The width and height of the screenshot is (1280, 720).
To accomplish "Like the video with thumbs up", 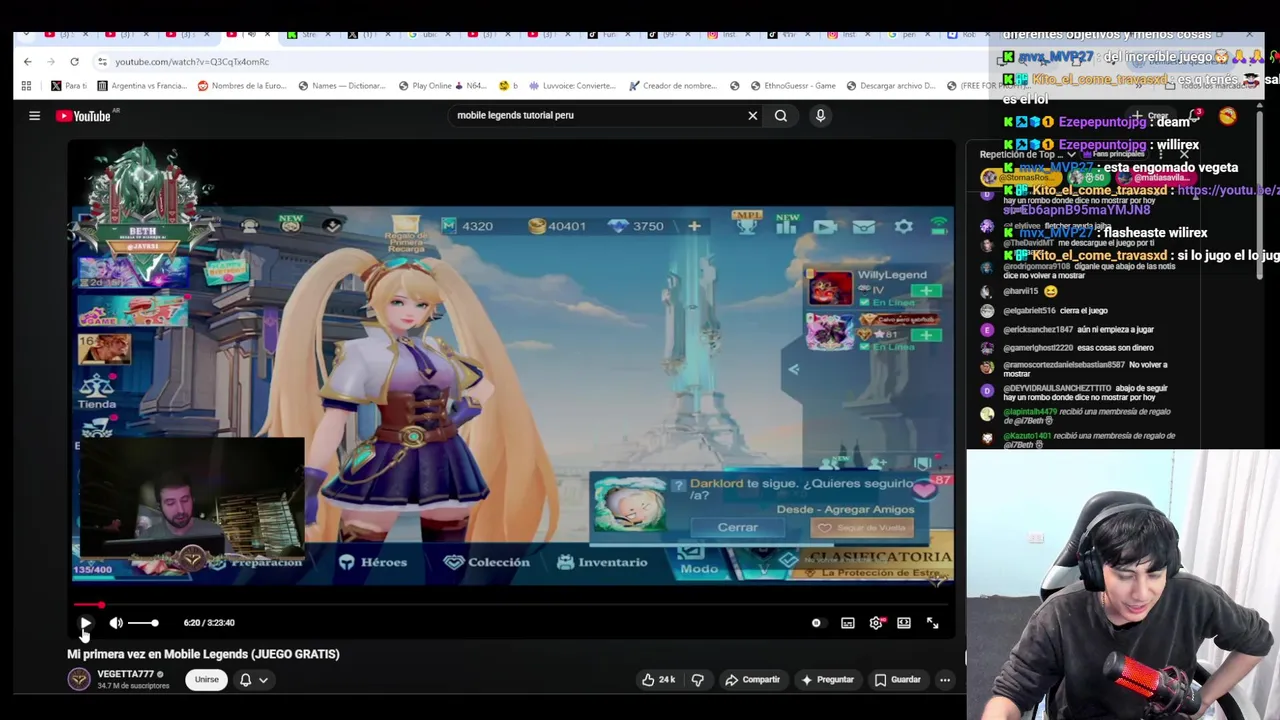I will pos(658,680).
